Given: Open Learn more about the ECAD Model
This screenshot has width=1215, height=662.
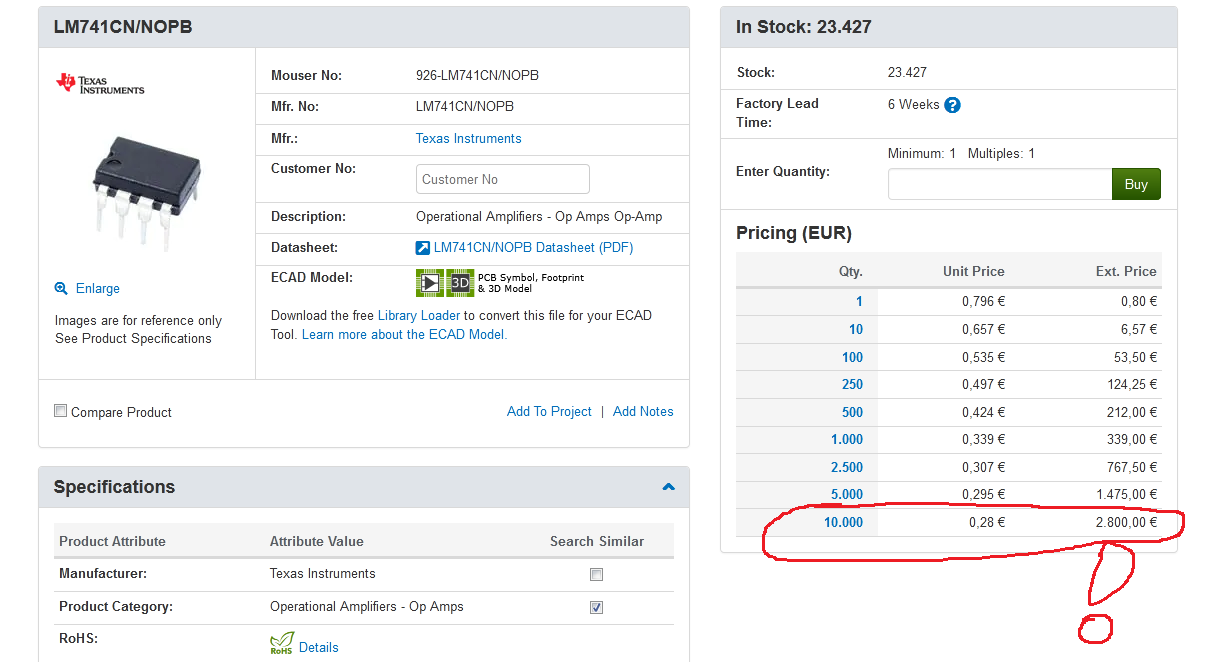Looking at the screenshot, I should coord(404,334).
